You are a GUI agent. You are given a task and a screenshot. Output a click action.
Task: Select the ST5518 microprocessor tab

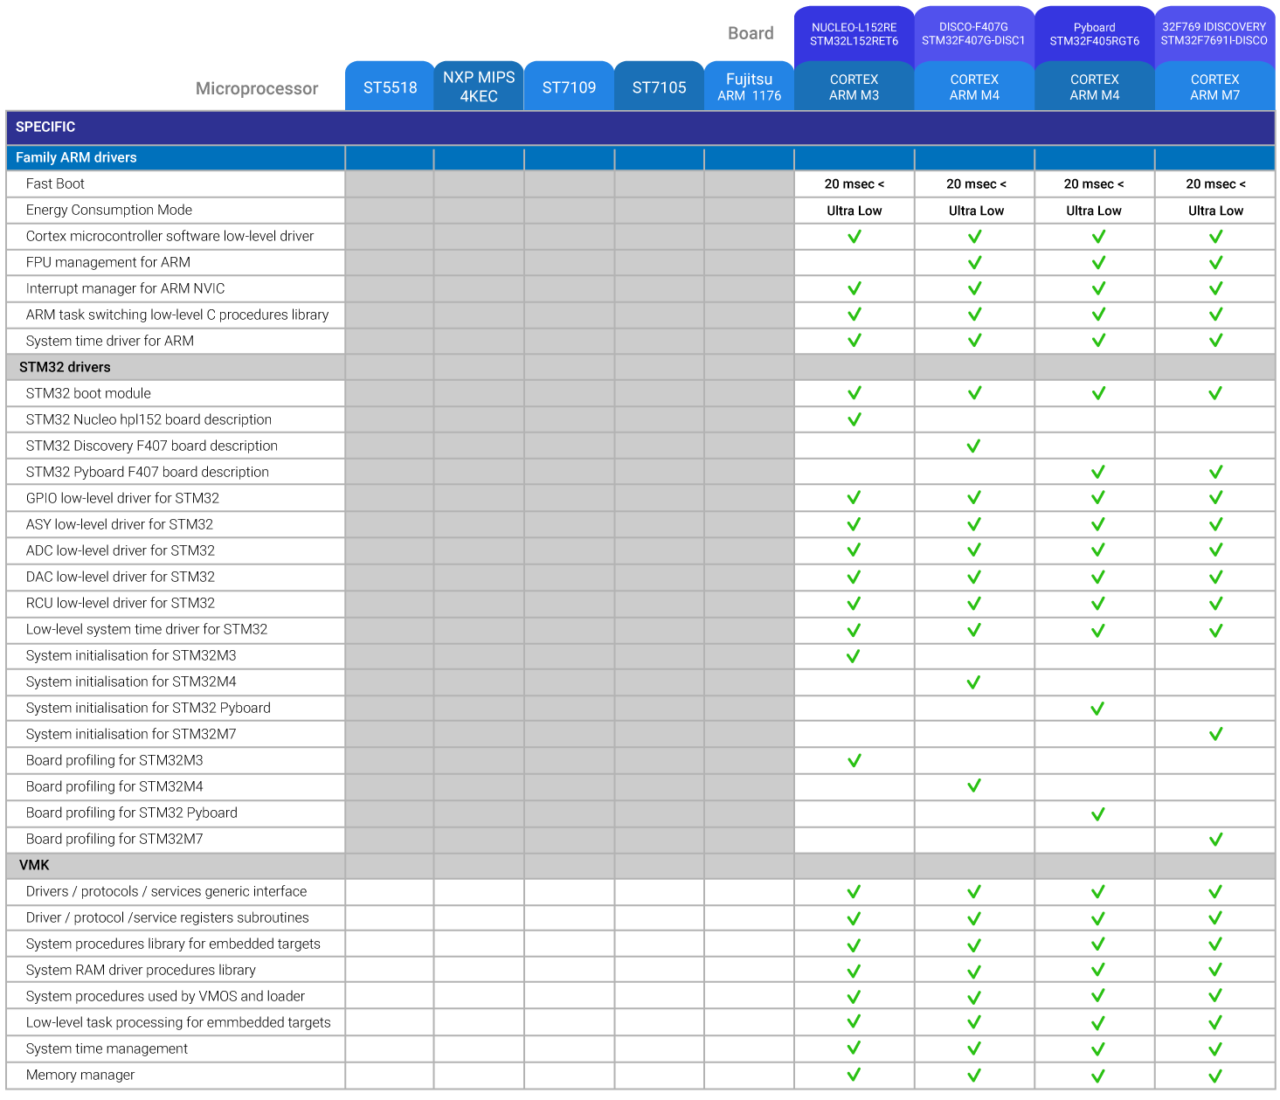(x=390, y=88)
